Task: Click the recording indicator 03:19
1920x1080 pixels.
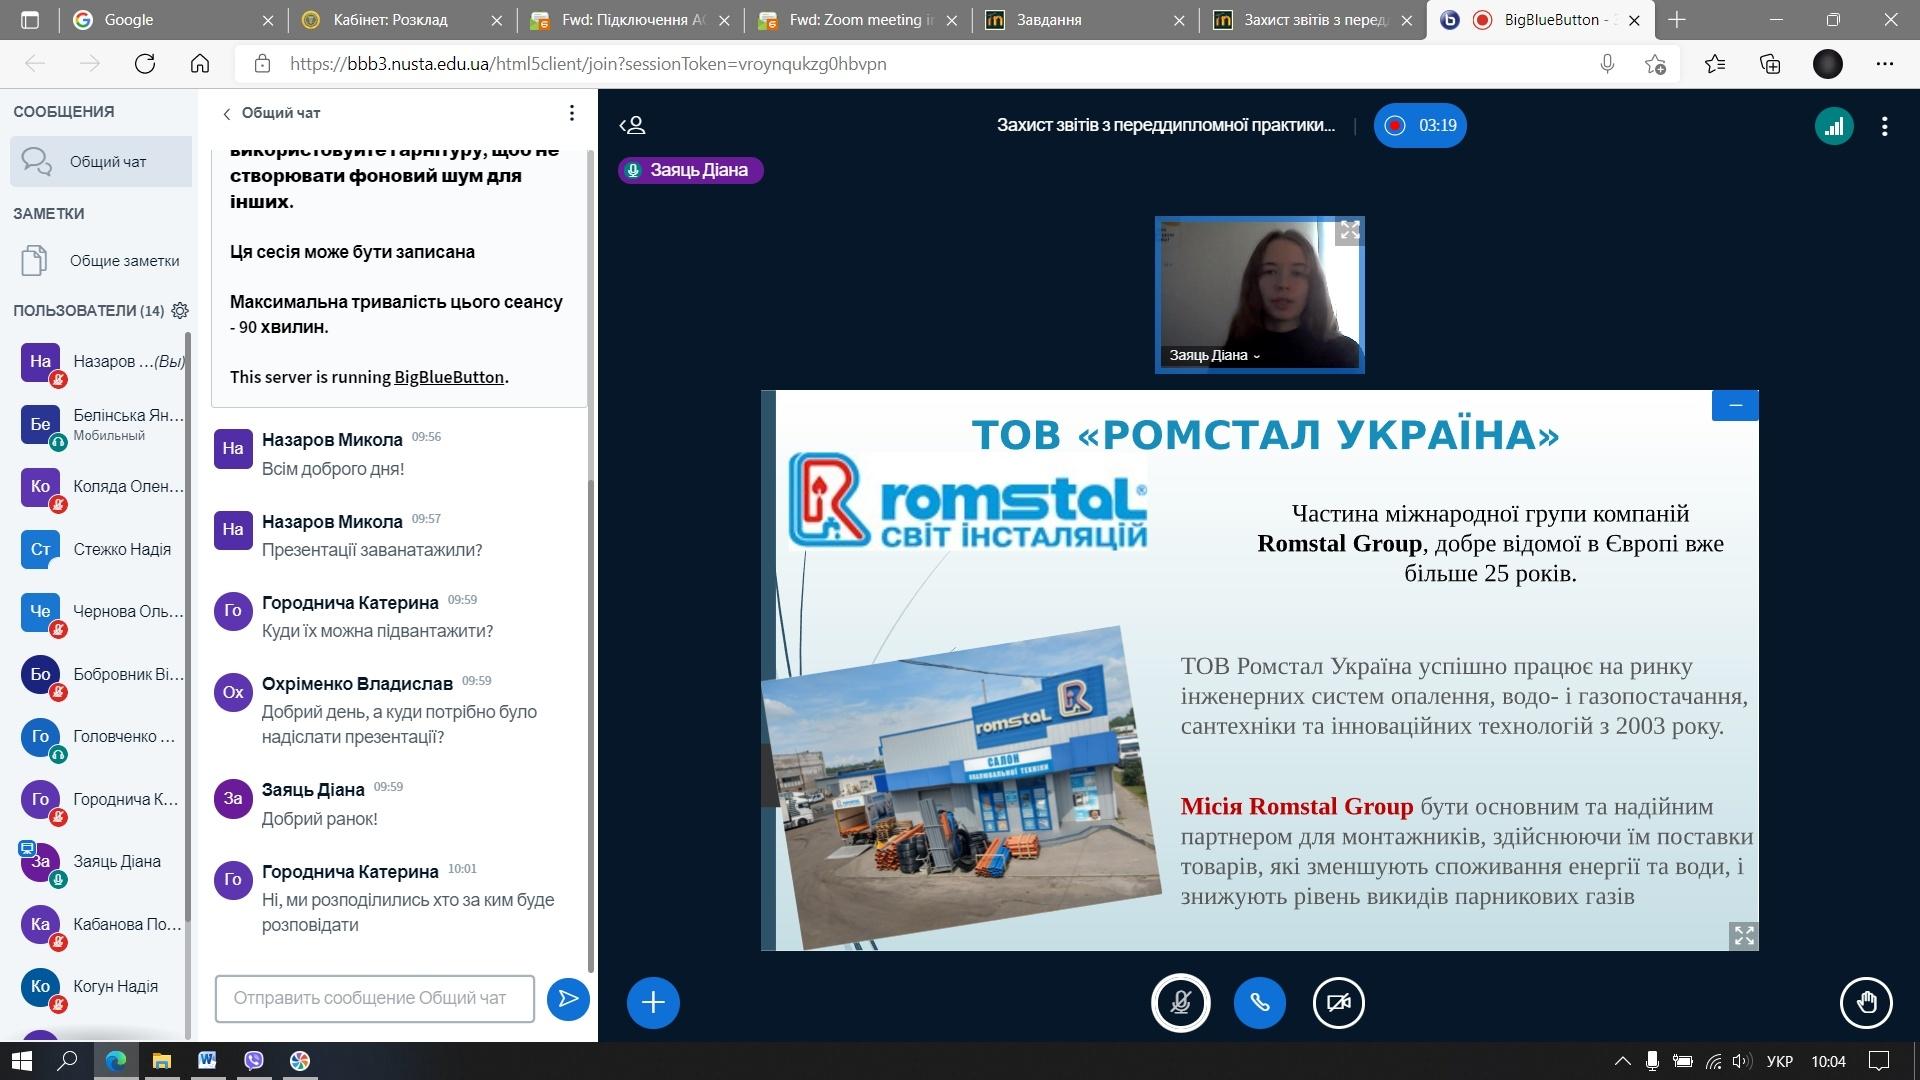Action: (1420, 125)
